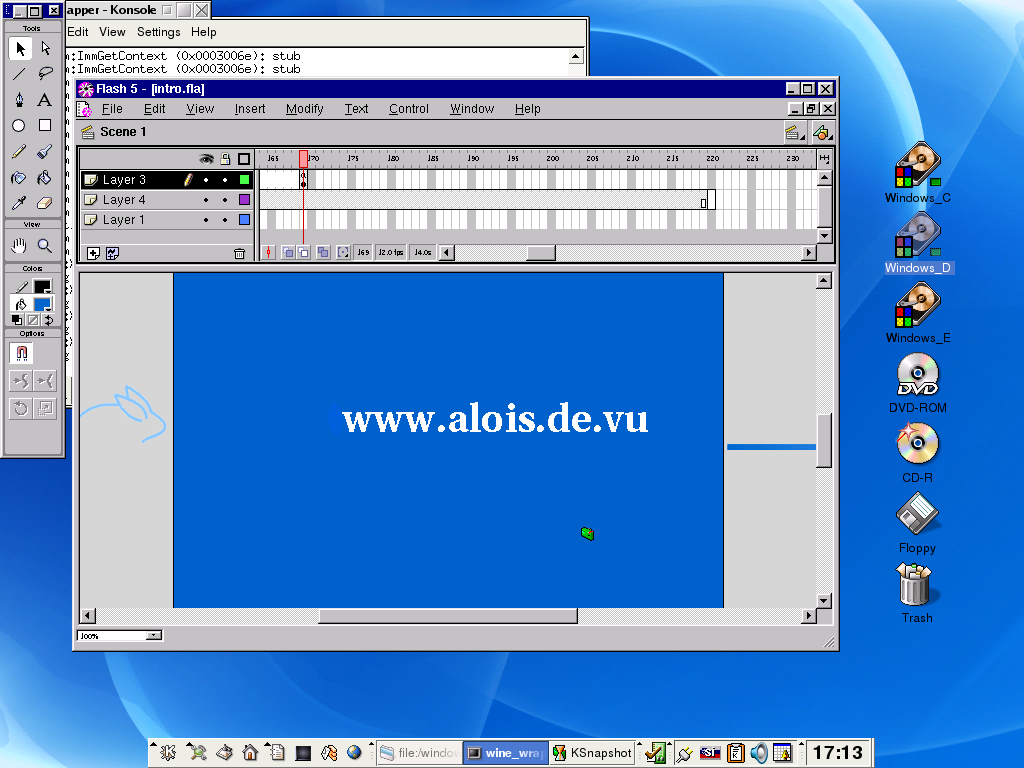Select Layer 1 in the timeline
This screenshot has height=768, width=1024.
click(x=124, y=220)
